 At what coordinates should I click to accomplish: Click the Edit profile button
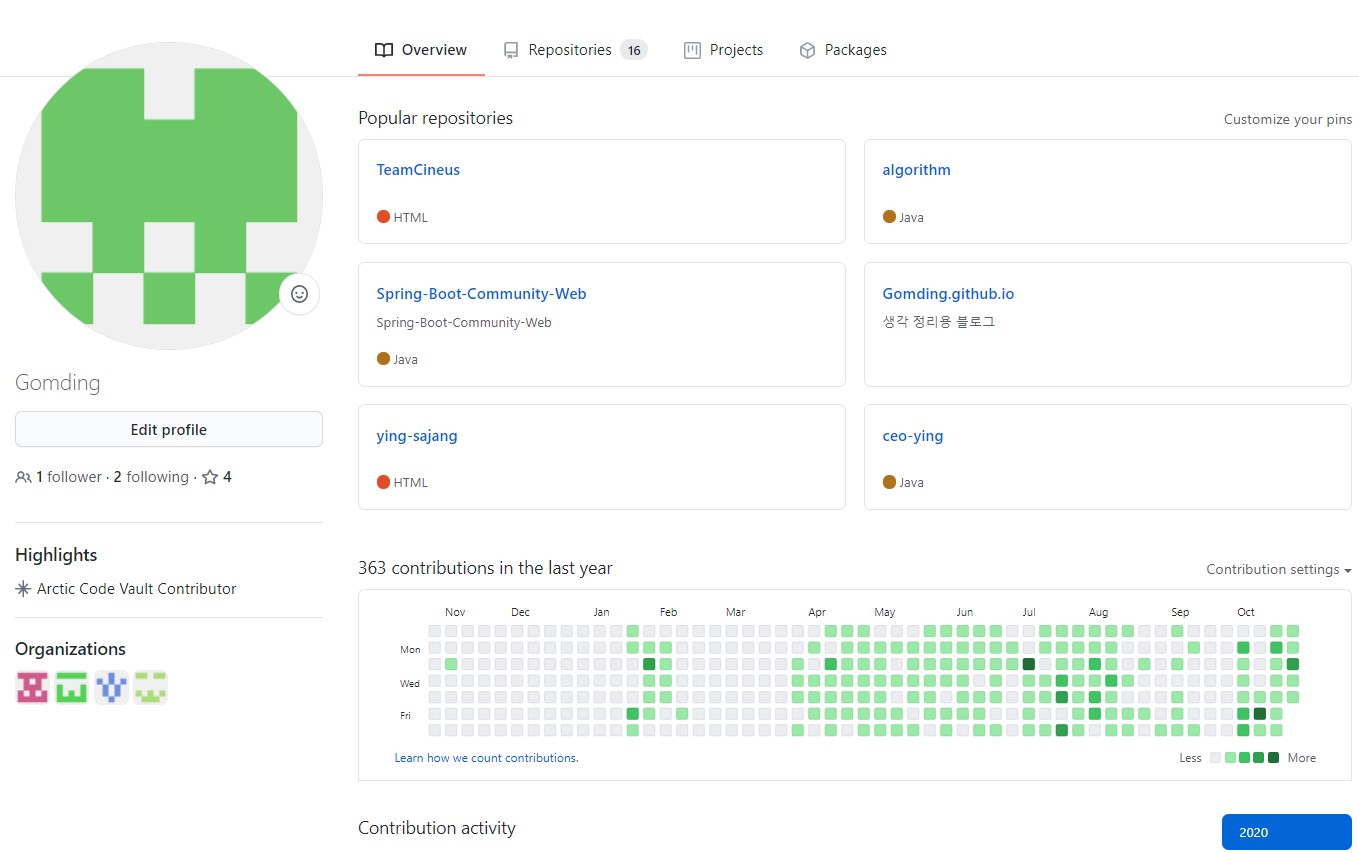point(169,429)
